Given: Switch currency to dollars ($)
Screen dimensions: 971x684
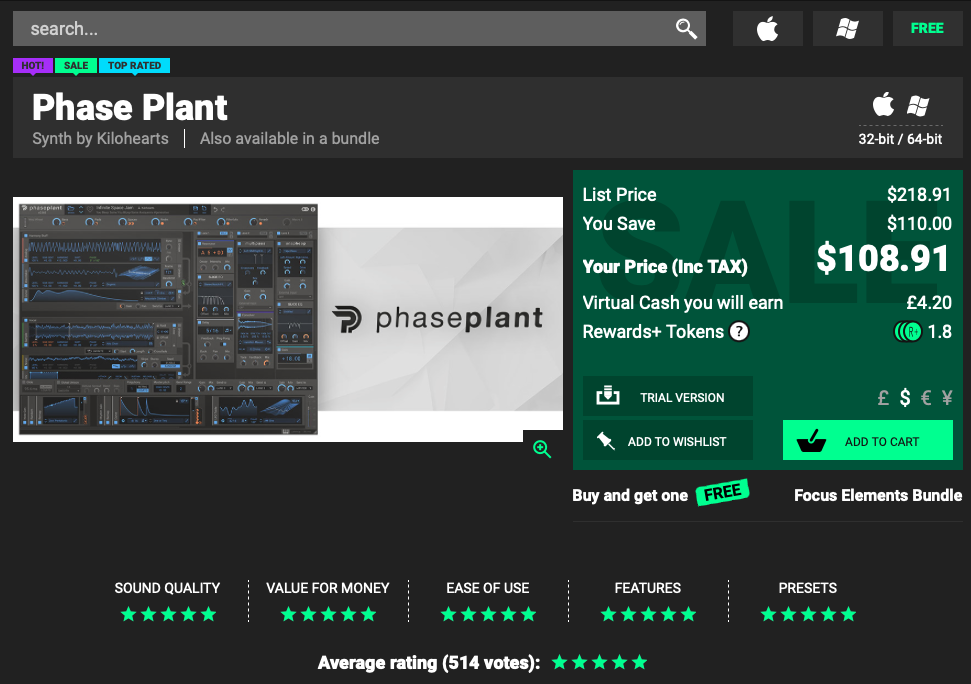Looking at the screenshot, I should [905, 397].
